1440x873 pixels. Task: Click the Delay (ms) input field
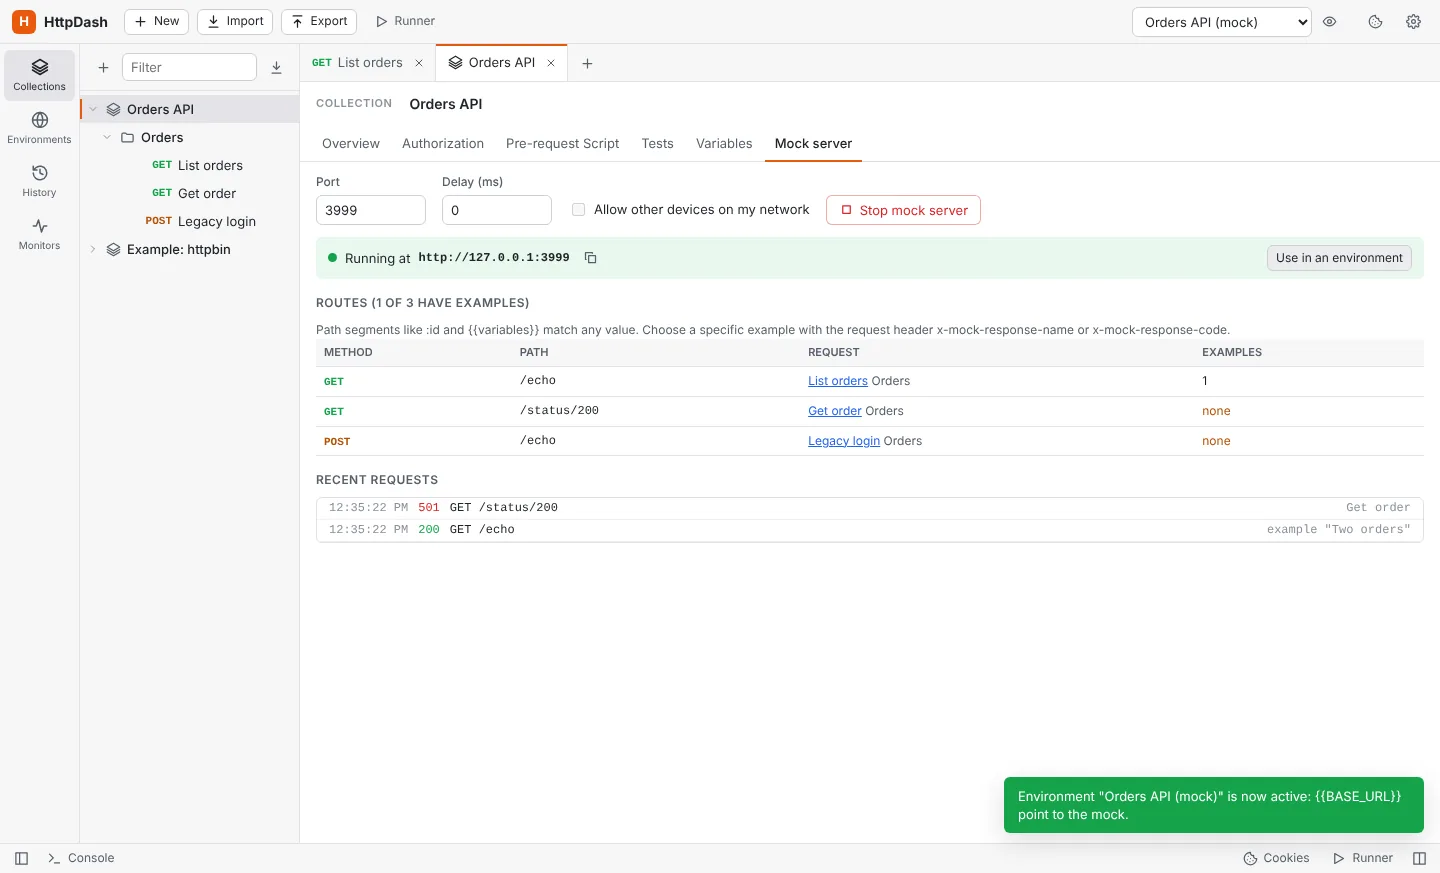tap(497, 210)
